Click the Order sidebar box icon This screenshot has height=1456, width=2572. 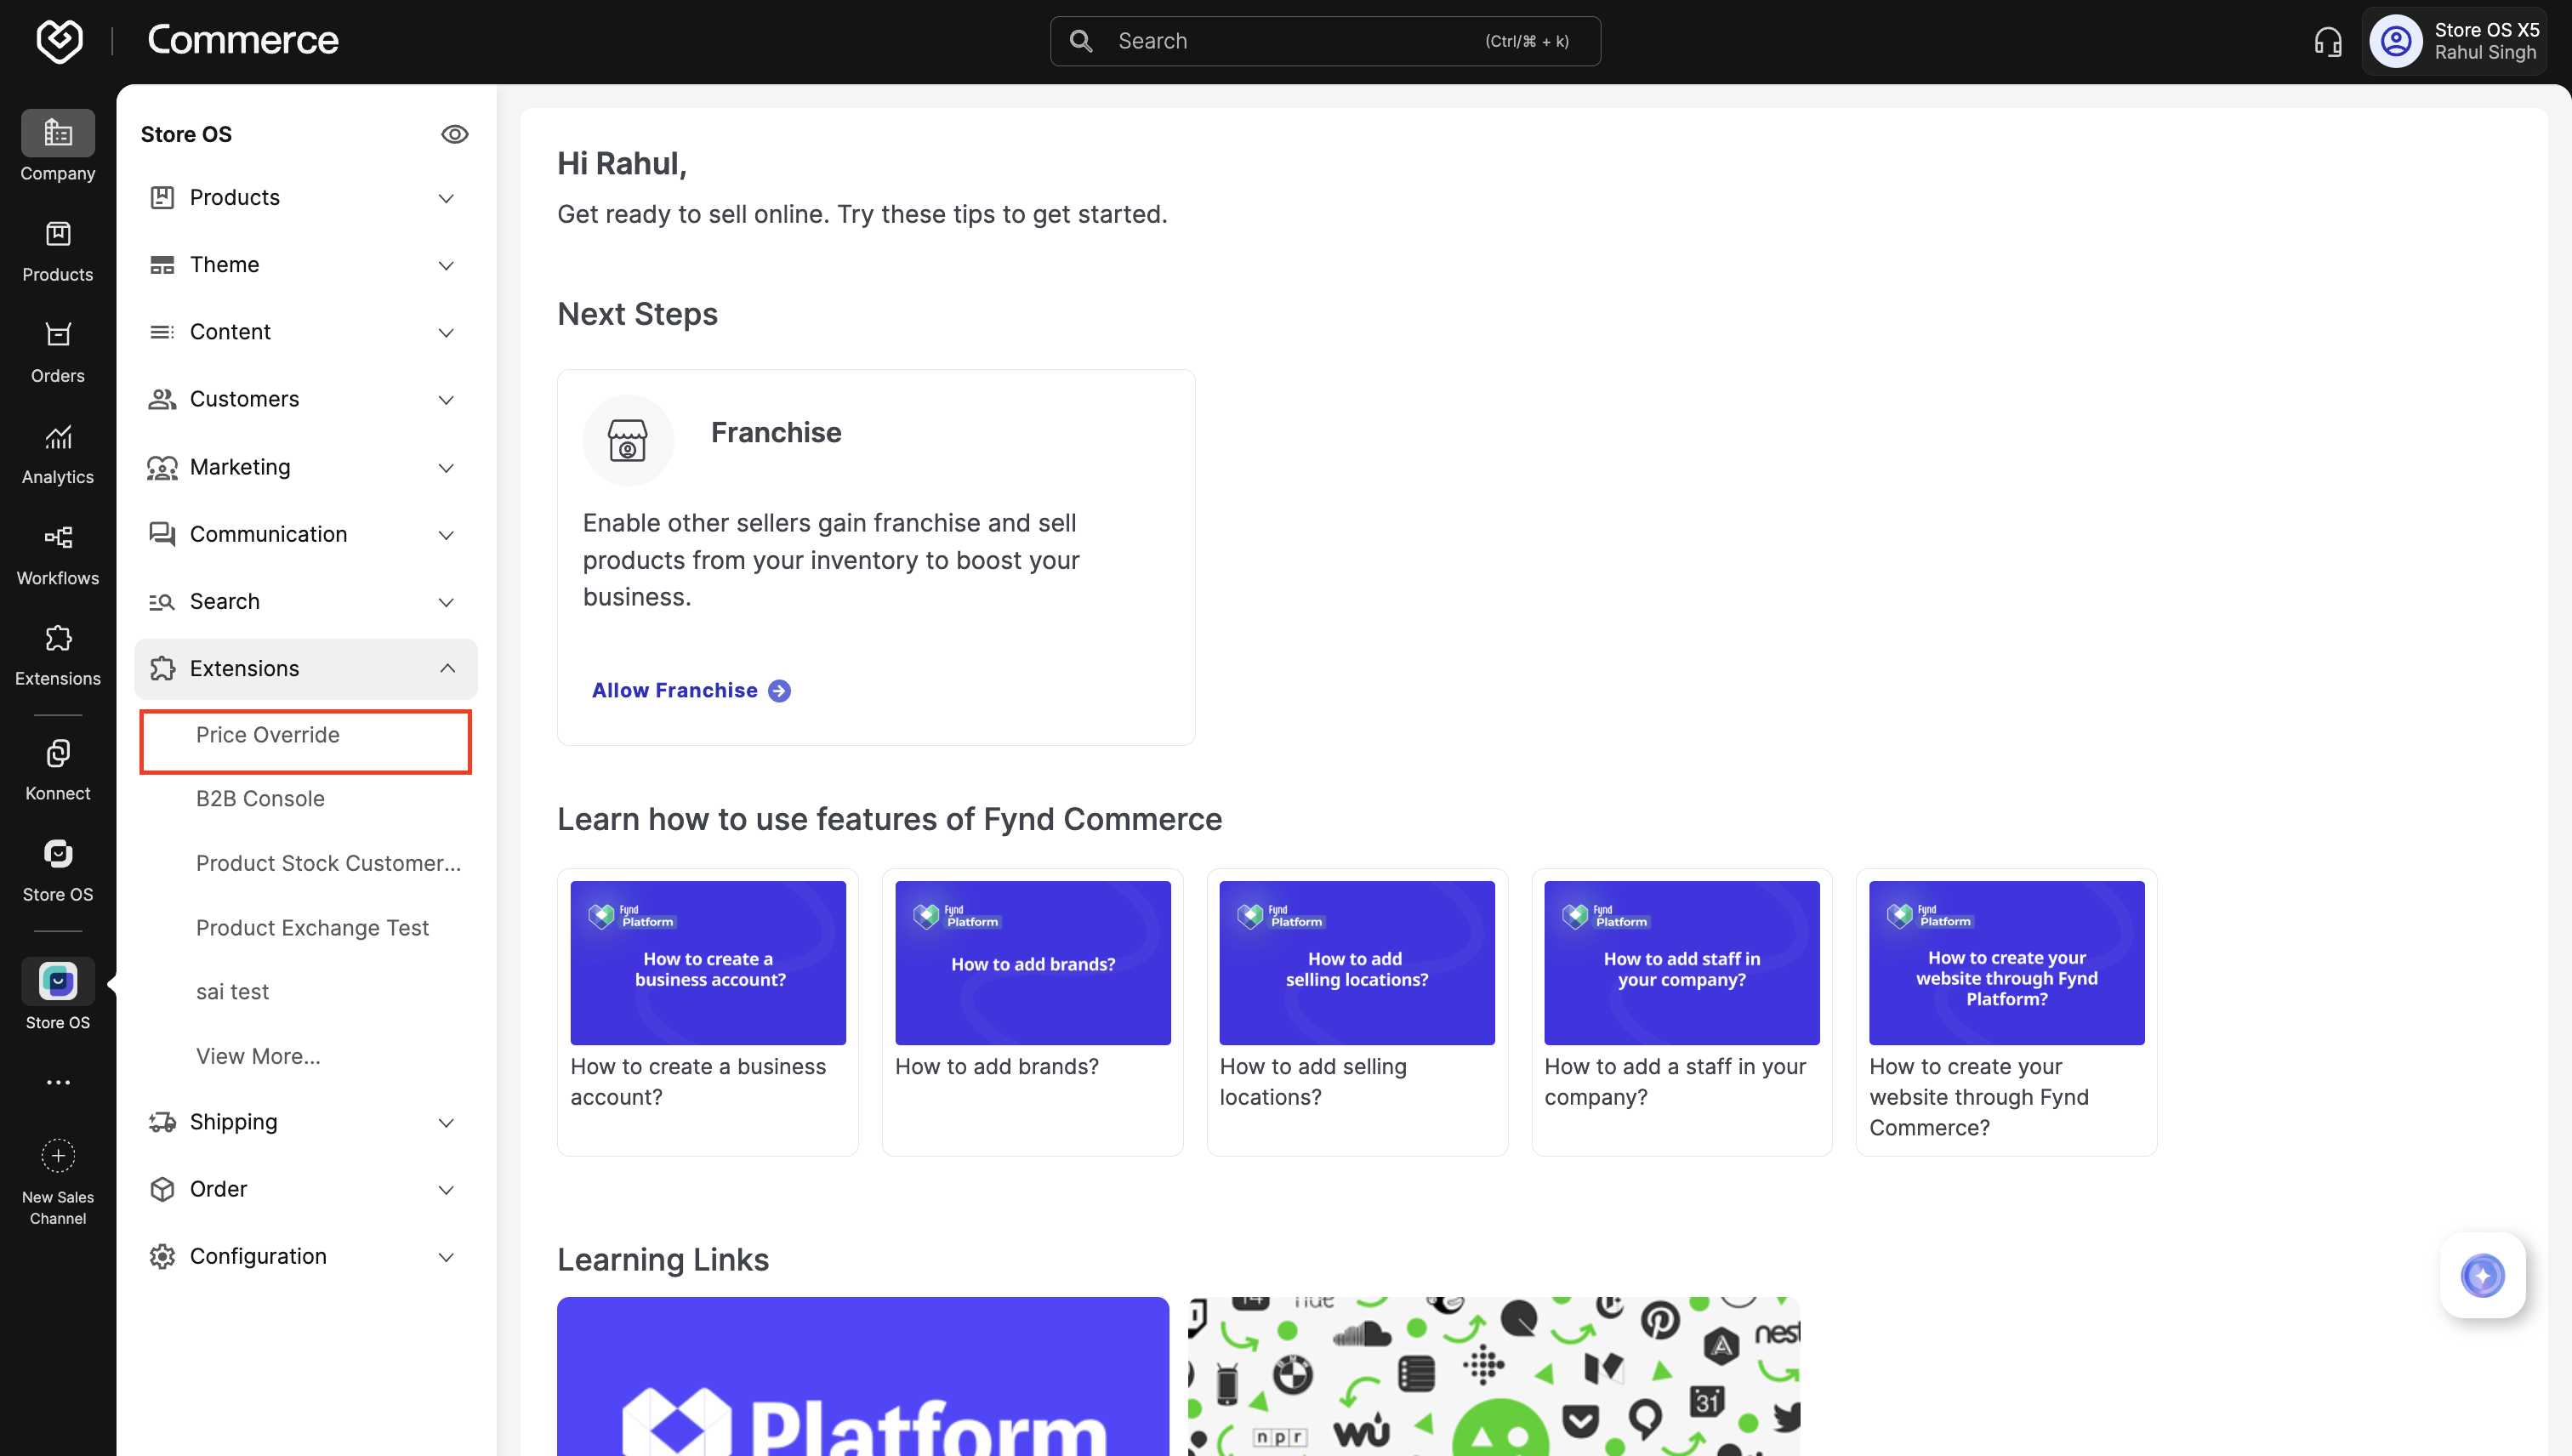[x=162, y=1189]
